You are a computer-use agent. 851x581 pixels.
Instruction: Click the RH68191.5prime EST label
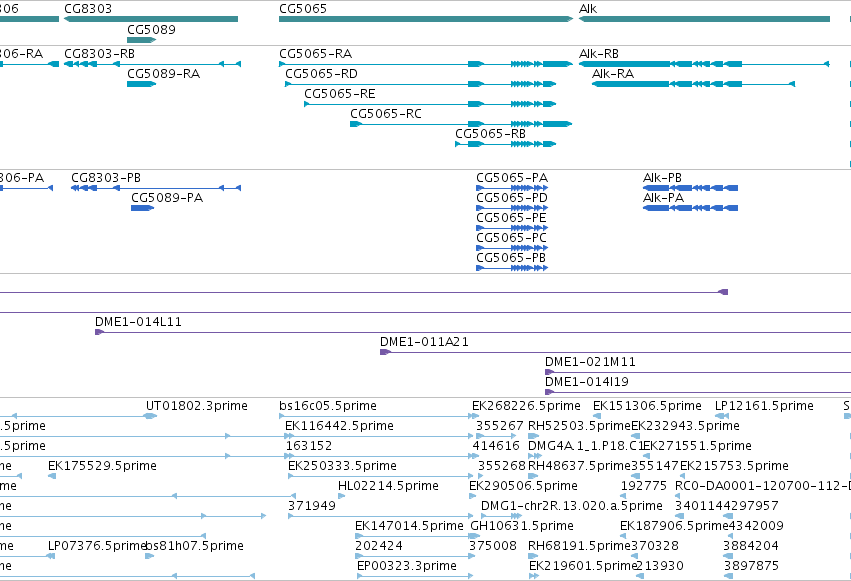click(580, 547)
